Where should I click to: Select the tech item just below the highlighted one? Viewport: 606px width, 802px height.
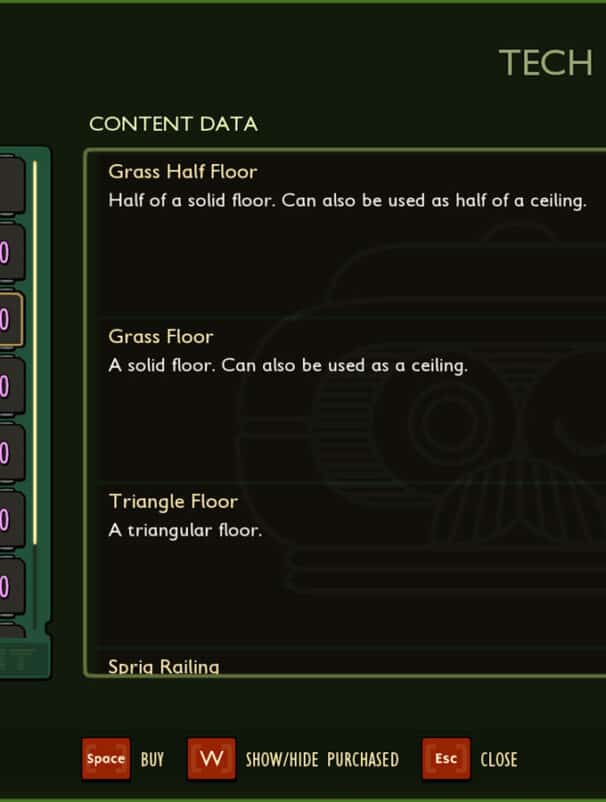8,386
